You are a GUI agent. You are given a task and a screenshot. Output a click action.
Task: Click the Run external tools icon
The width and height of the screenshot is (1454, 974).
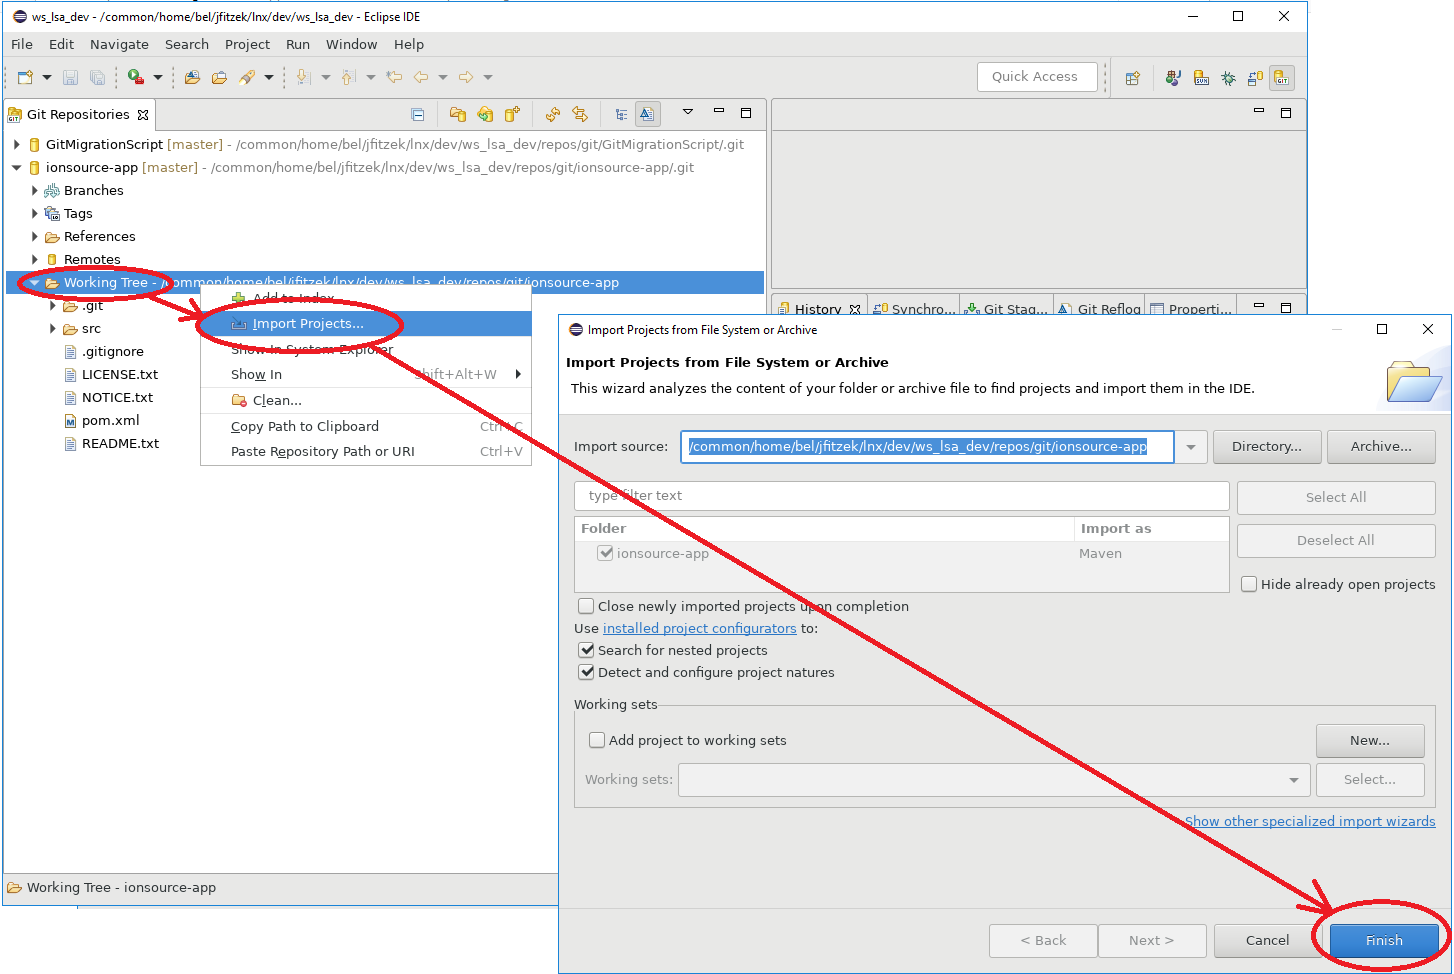(x=136, y=77)
